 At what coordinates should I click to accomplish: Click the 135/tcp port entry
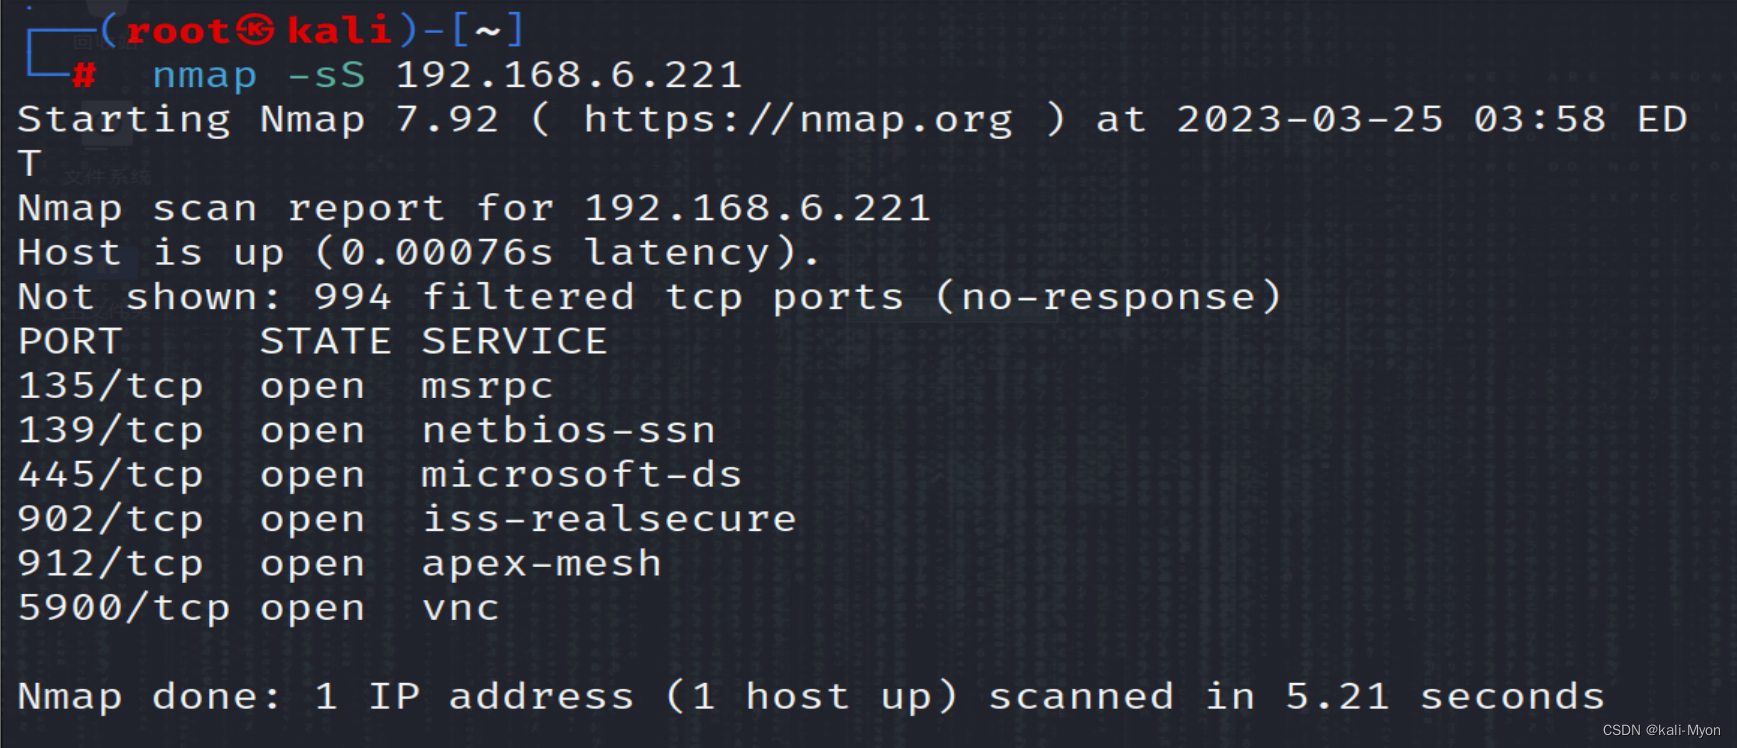(x=111, y=386)
